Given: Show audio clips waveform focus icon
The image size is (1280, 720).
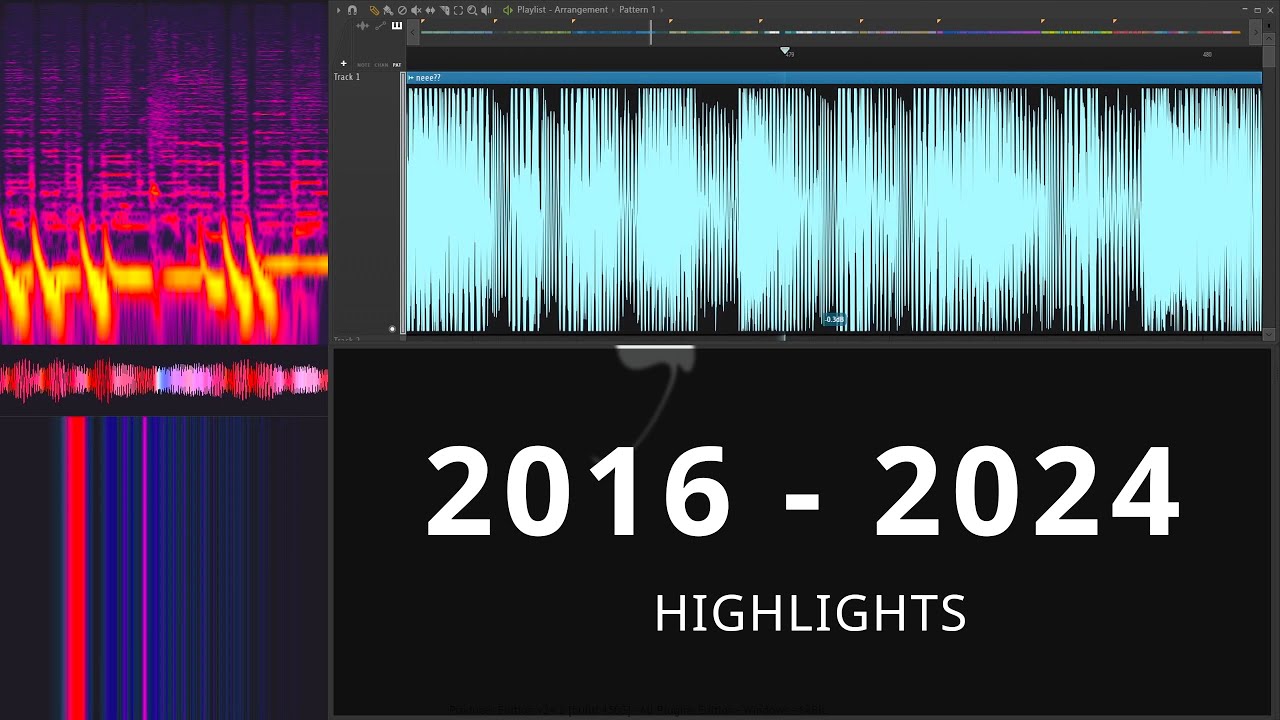Looking at the screenshot, I should point(362,26).
